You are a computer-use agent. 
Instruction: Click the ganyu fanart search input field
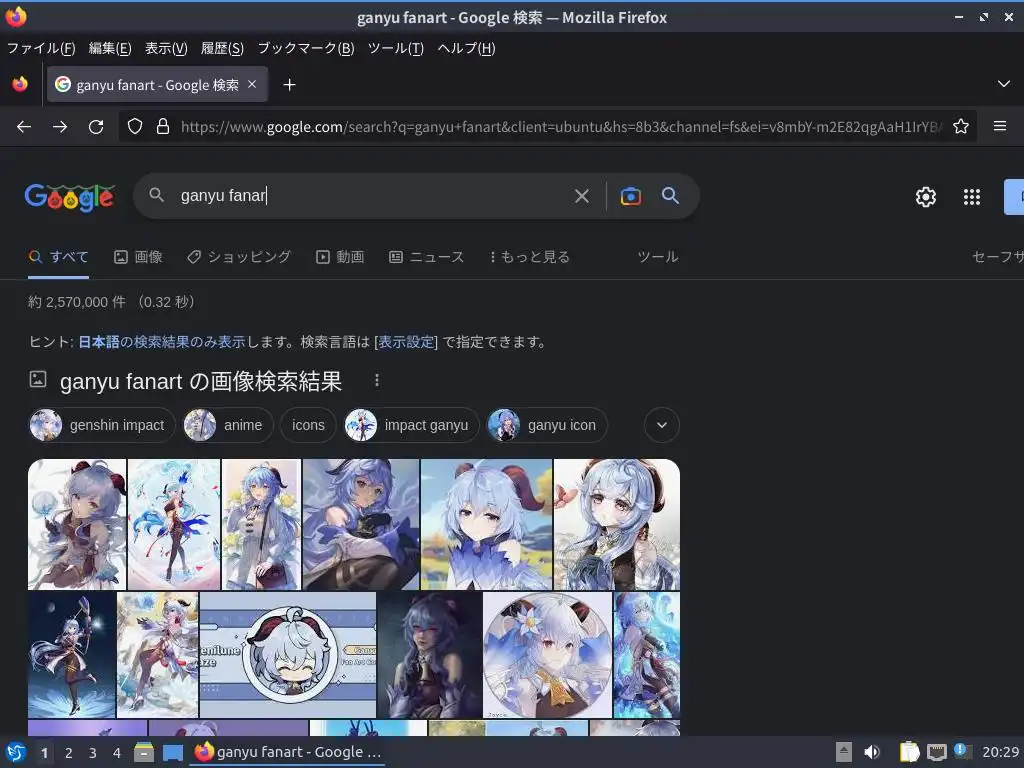(372, 195)
